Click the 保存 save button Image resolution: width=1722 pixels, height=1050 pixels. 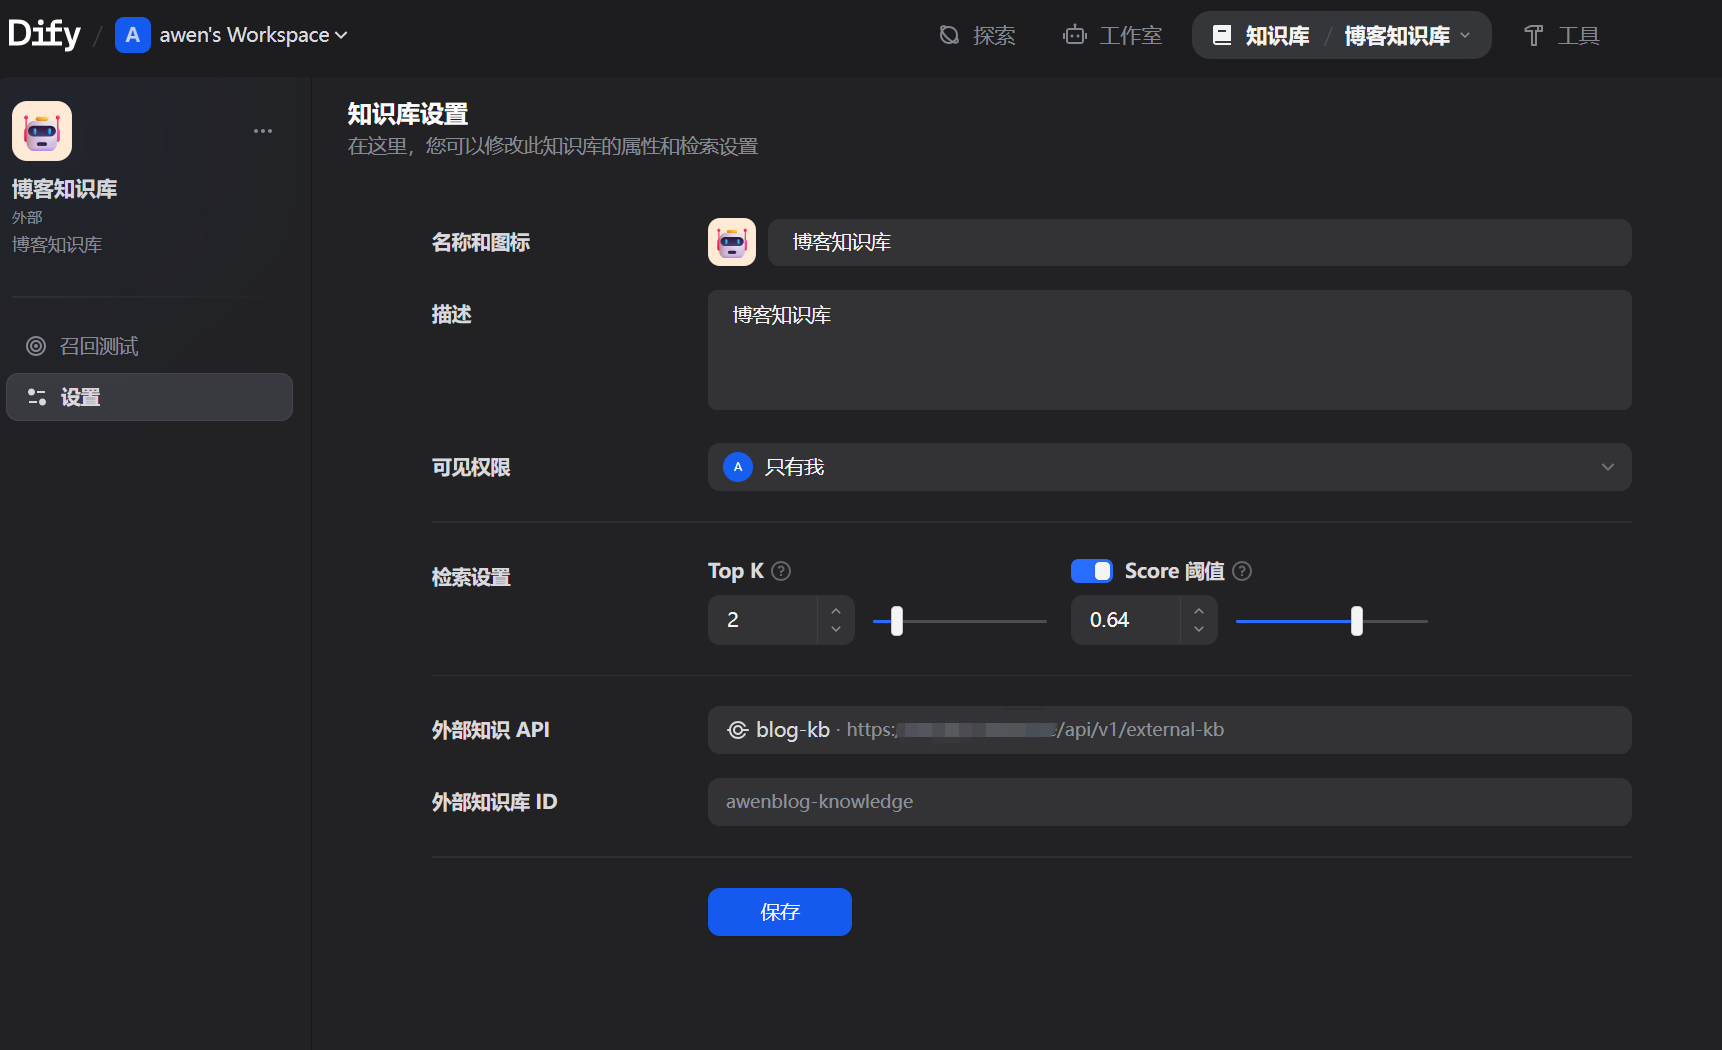coord(779,911)
